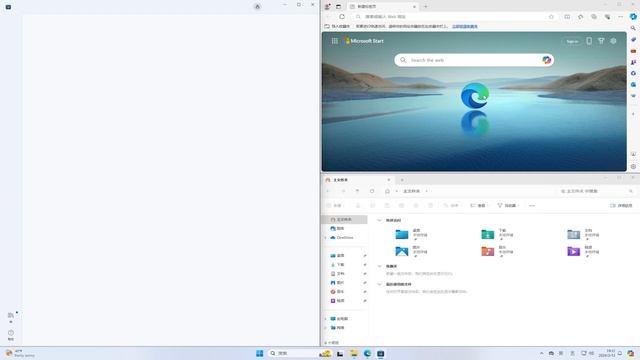640x360 pixels.
Task: Click Sign in on Microsoft Start
Action: point(572,41)
